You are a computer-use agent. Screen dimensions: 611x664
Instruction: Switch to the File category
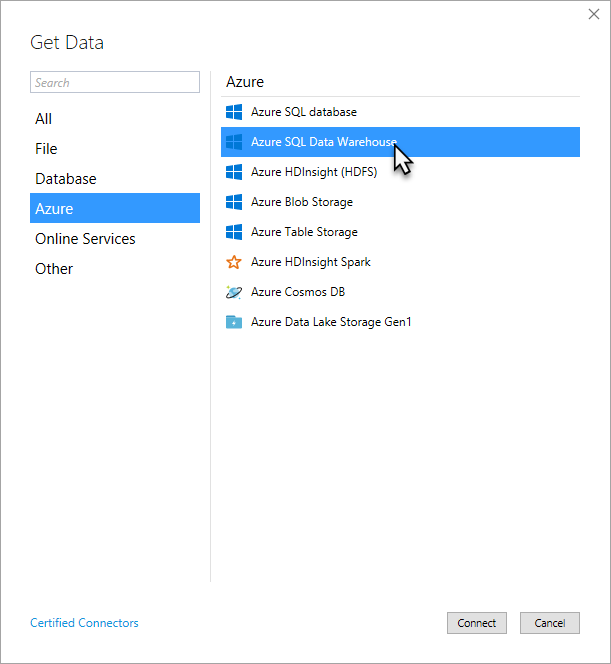47,149
